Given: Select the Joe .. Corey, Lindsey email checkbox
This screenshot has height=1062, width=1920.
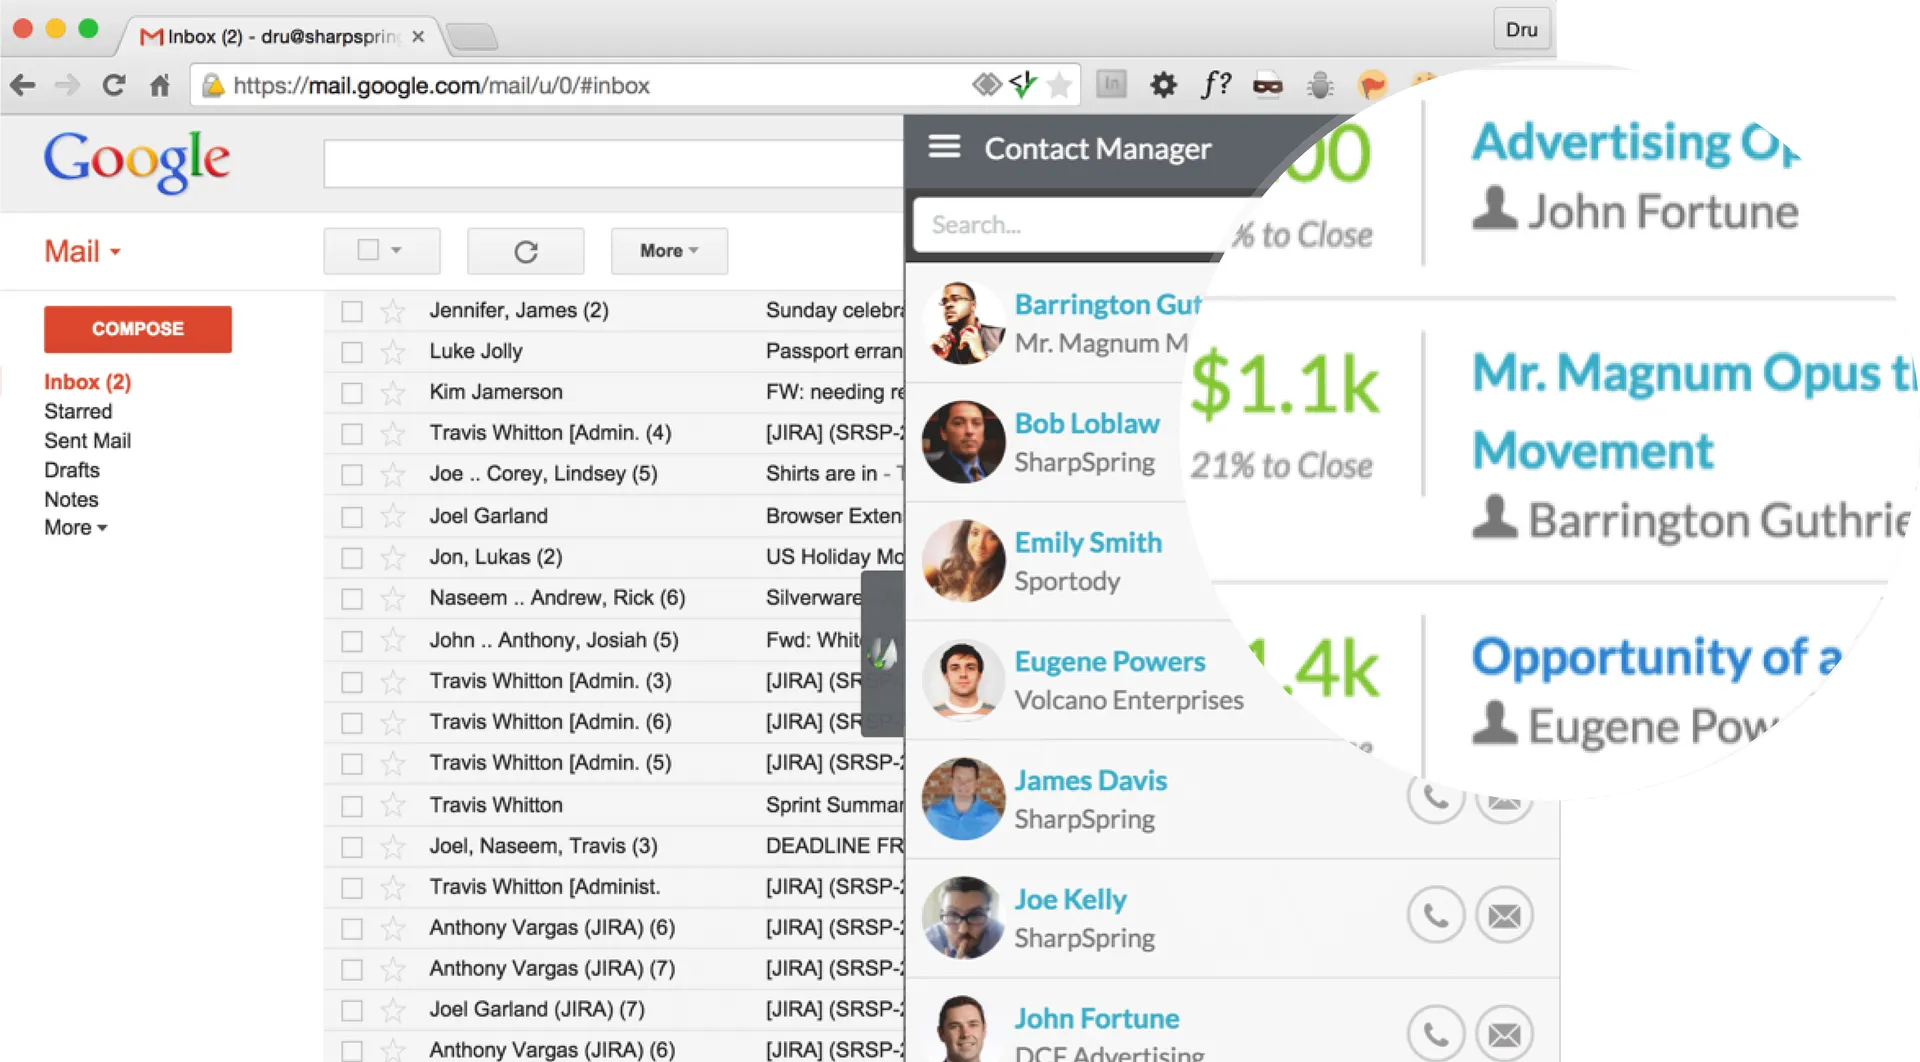Looking at the screenshot, I should [x=352, y=475].
